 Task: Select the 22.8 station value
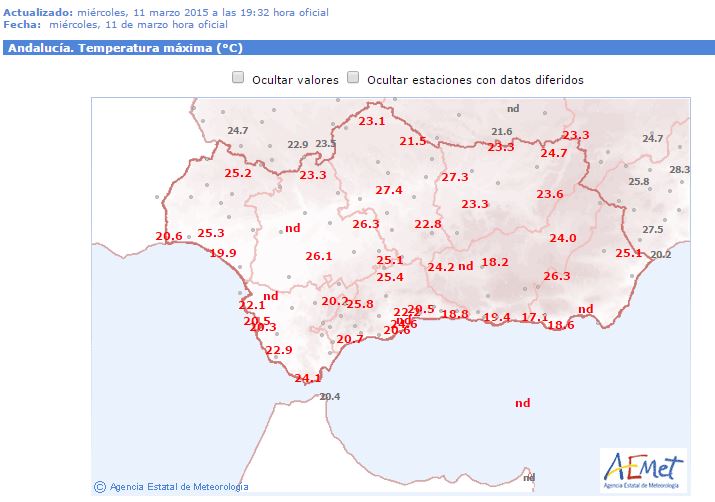[428, 224]
